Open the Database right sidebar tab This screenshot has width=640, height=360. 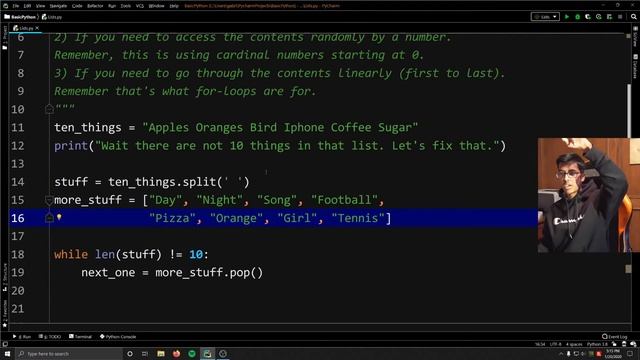point(635,67)
